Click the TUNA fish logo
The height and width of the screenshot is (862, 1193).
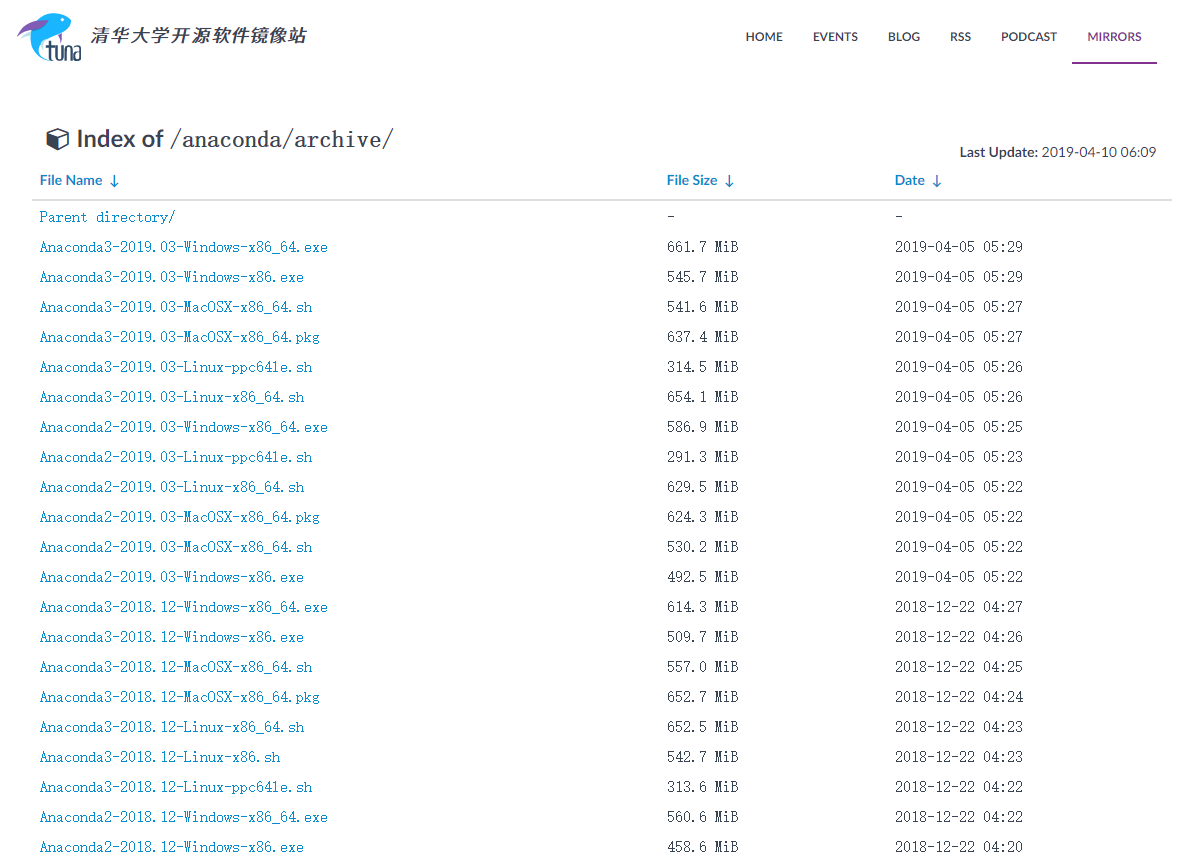pyautogui.click(x=49, y=37)
